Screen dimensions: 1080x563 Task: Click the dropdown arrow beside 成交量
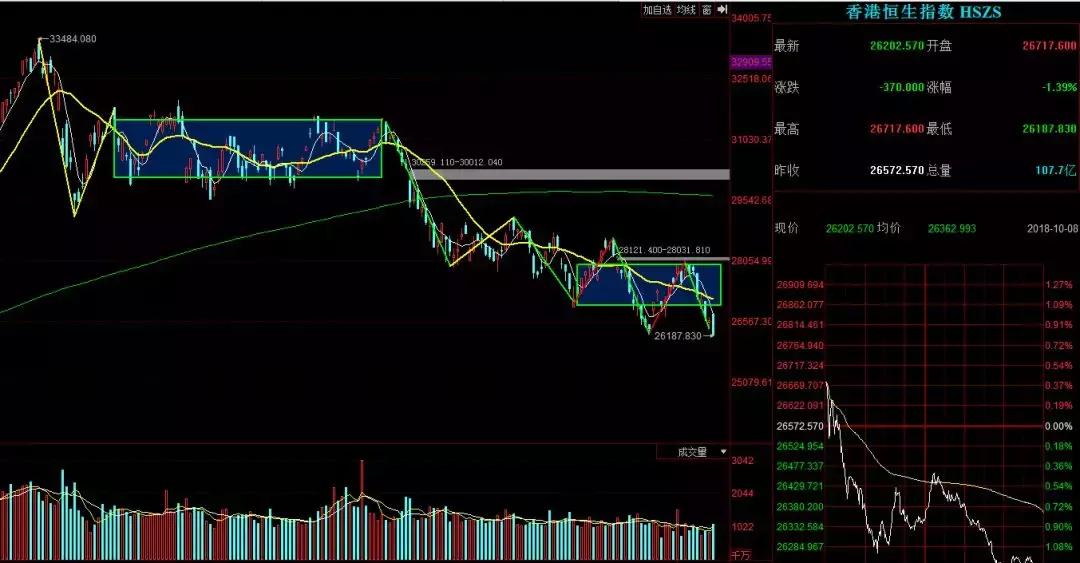723,452
